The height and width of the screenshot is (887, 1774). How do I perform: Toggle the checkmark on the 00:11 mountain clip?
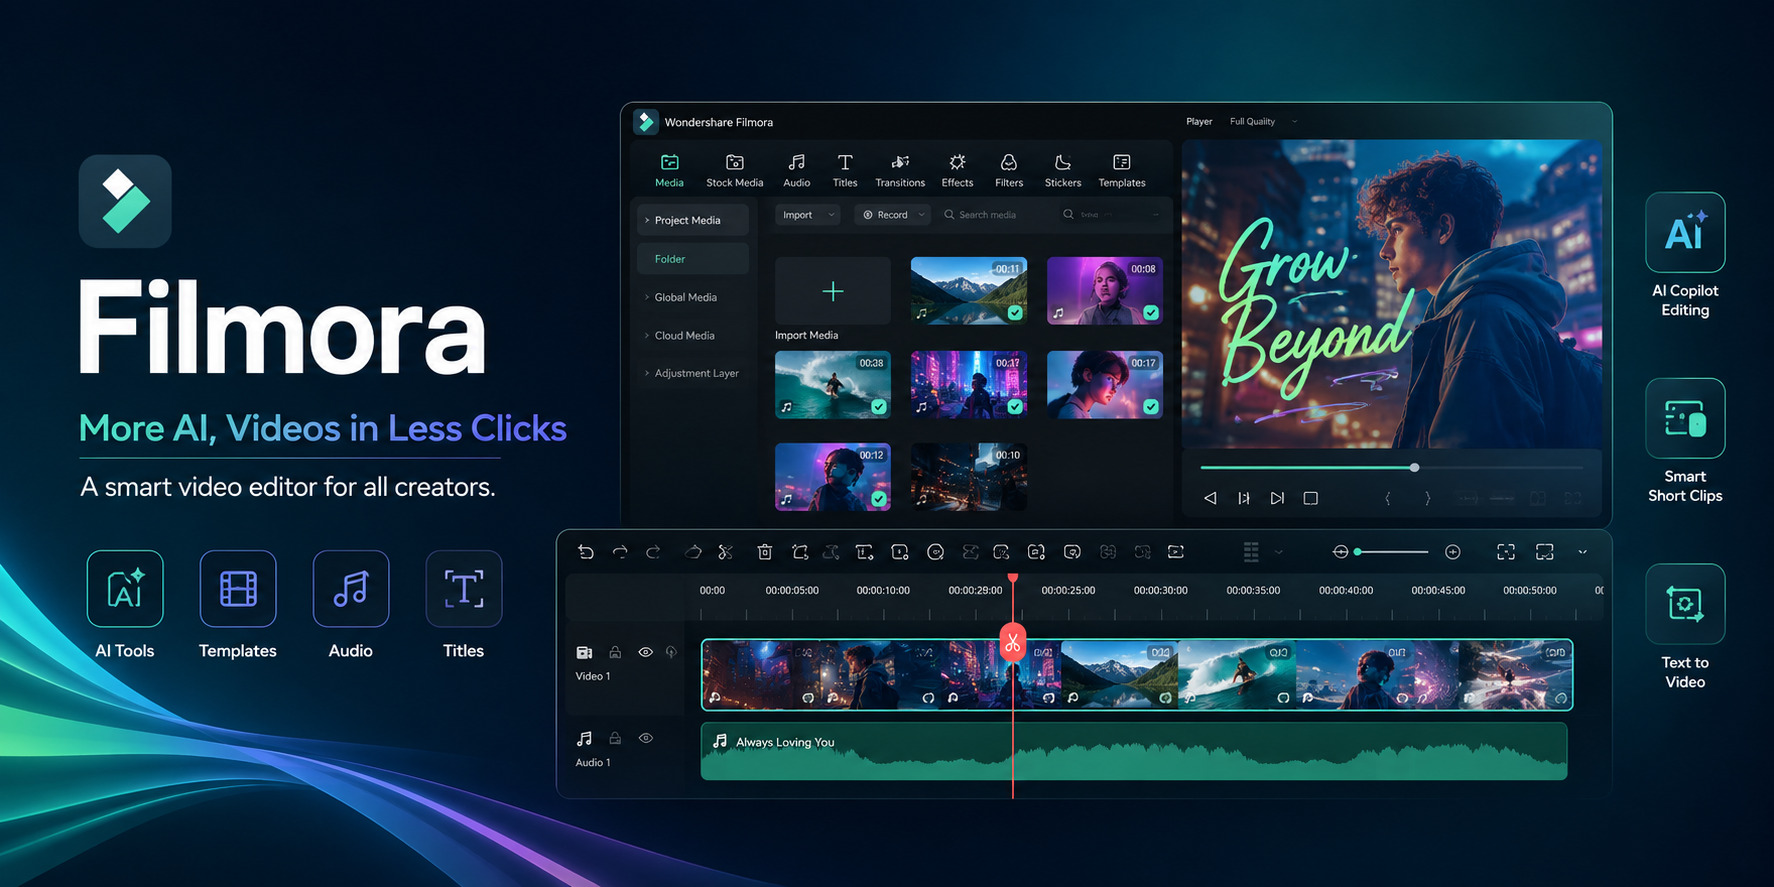(x=1015, y=313)
